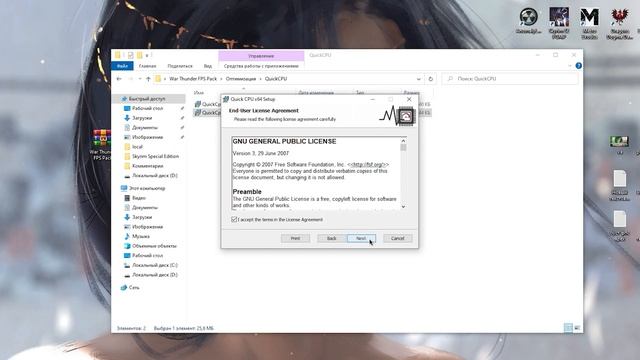The height and width of the screenshot is (360, 640).
Task: Click the Next button in setup
Action: [361, 238]
